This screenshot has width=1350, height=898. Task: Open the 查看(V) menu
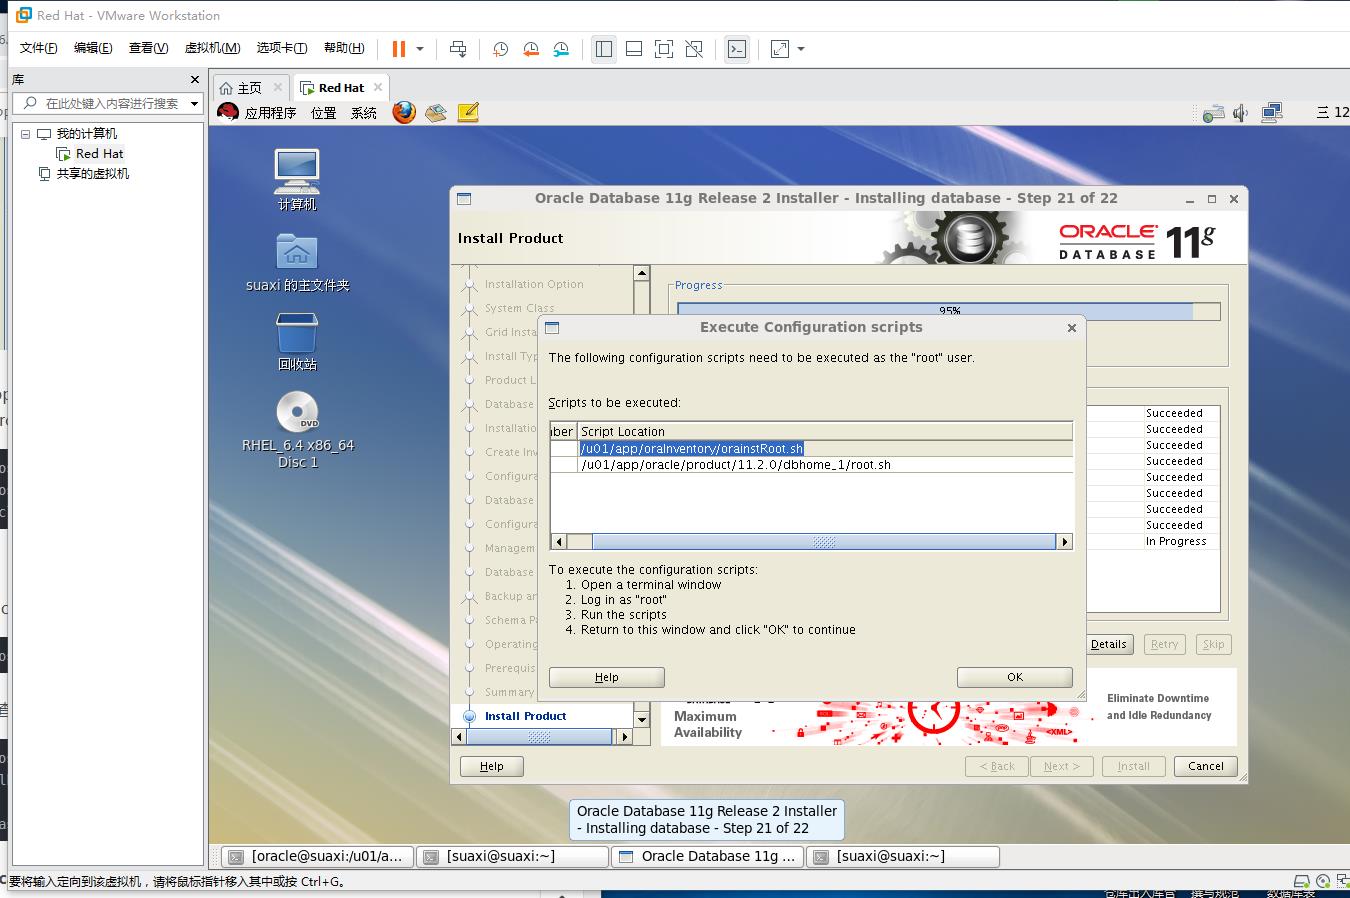pyautogui.click(x=148, y=48)
